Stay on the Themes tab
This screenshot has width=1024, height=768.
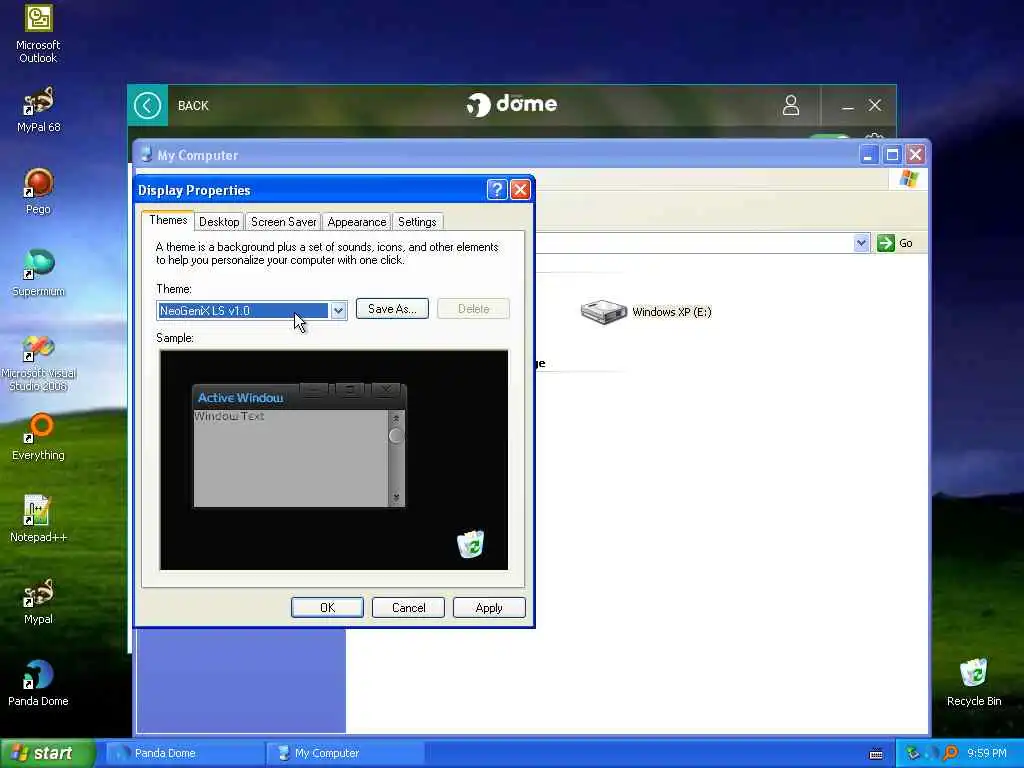pyautogui.click(x=168, y=220)
